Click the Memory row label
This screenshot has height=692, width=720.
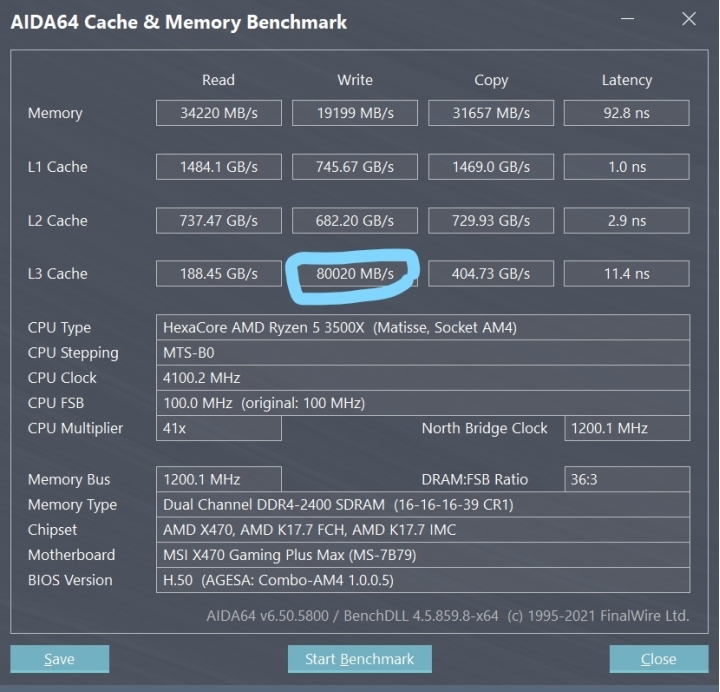point(55,113)
